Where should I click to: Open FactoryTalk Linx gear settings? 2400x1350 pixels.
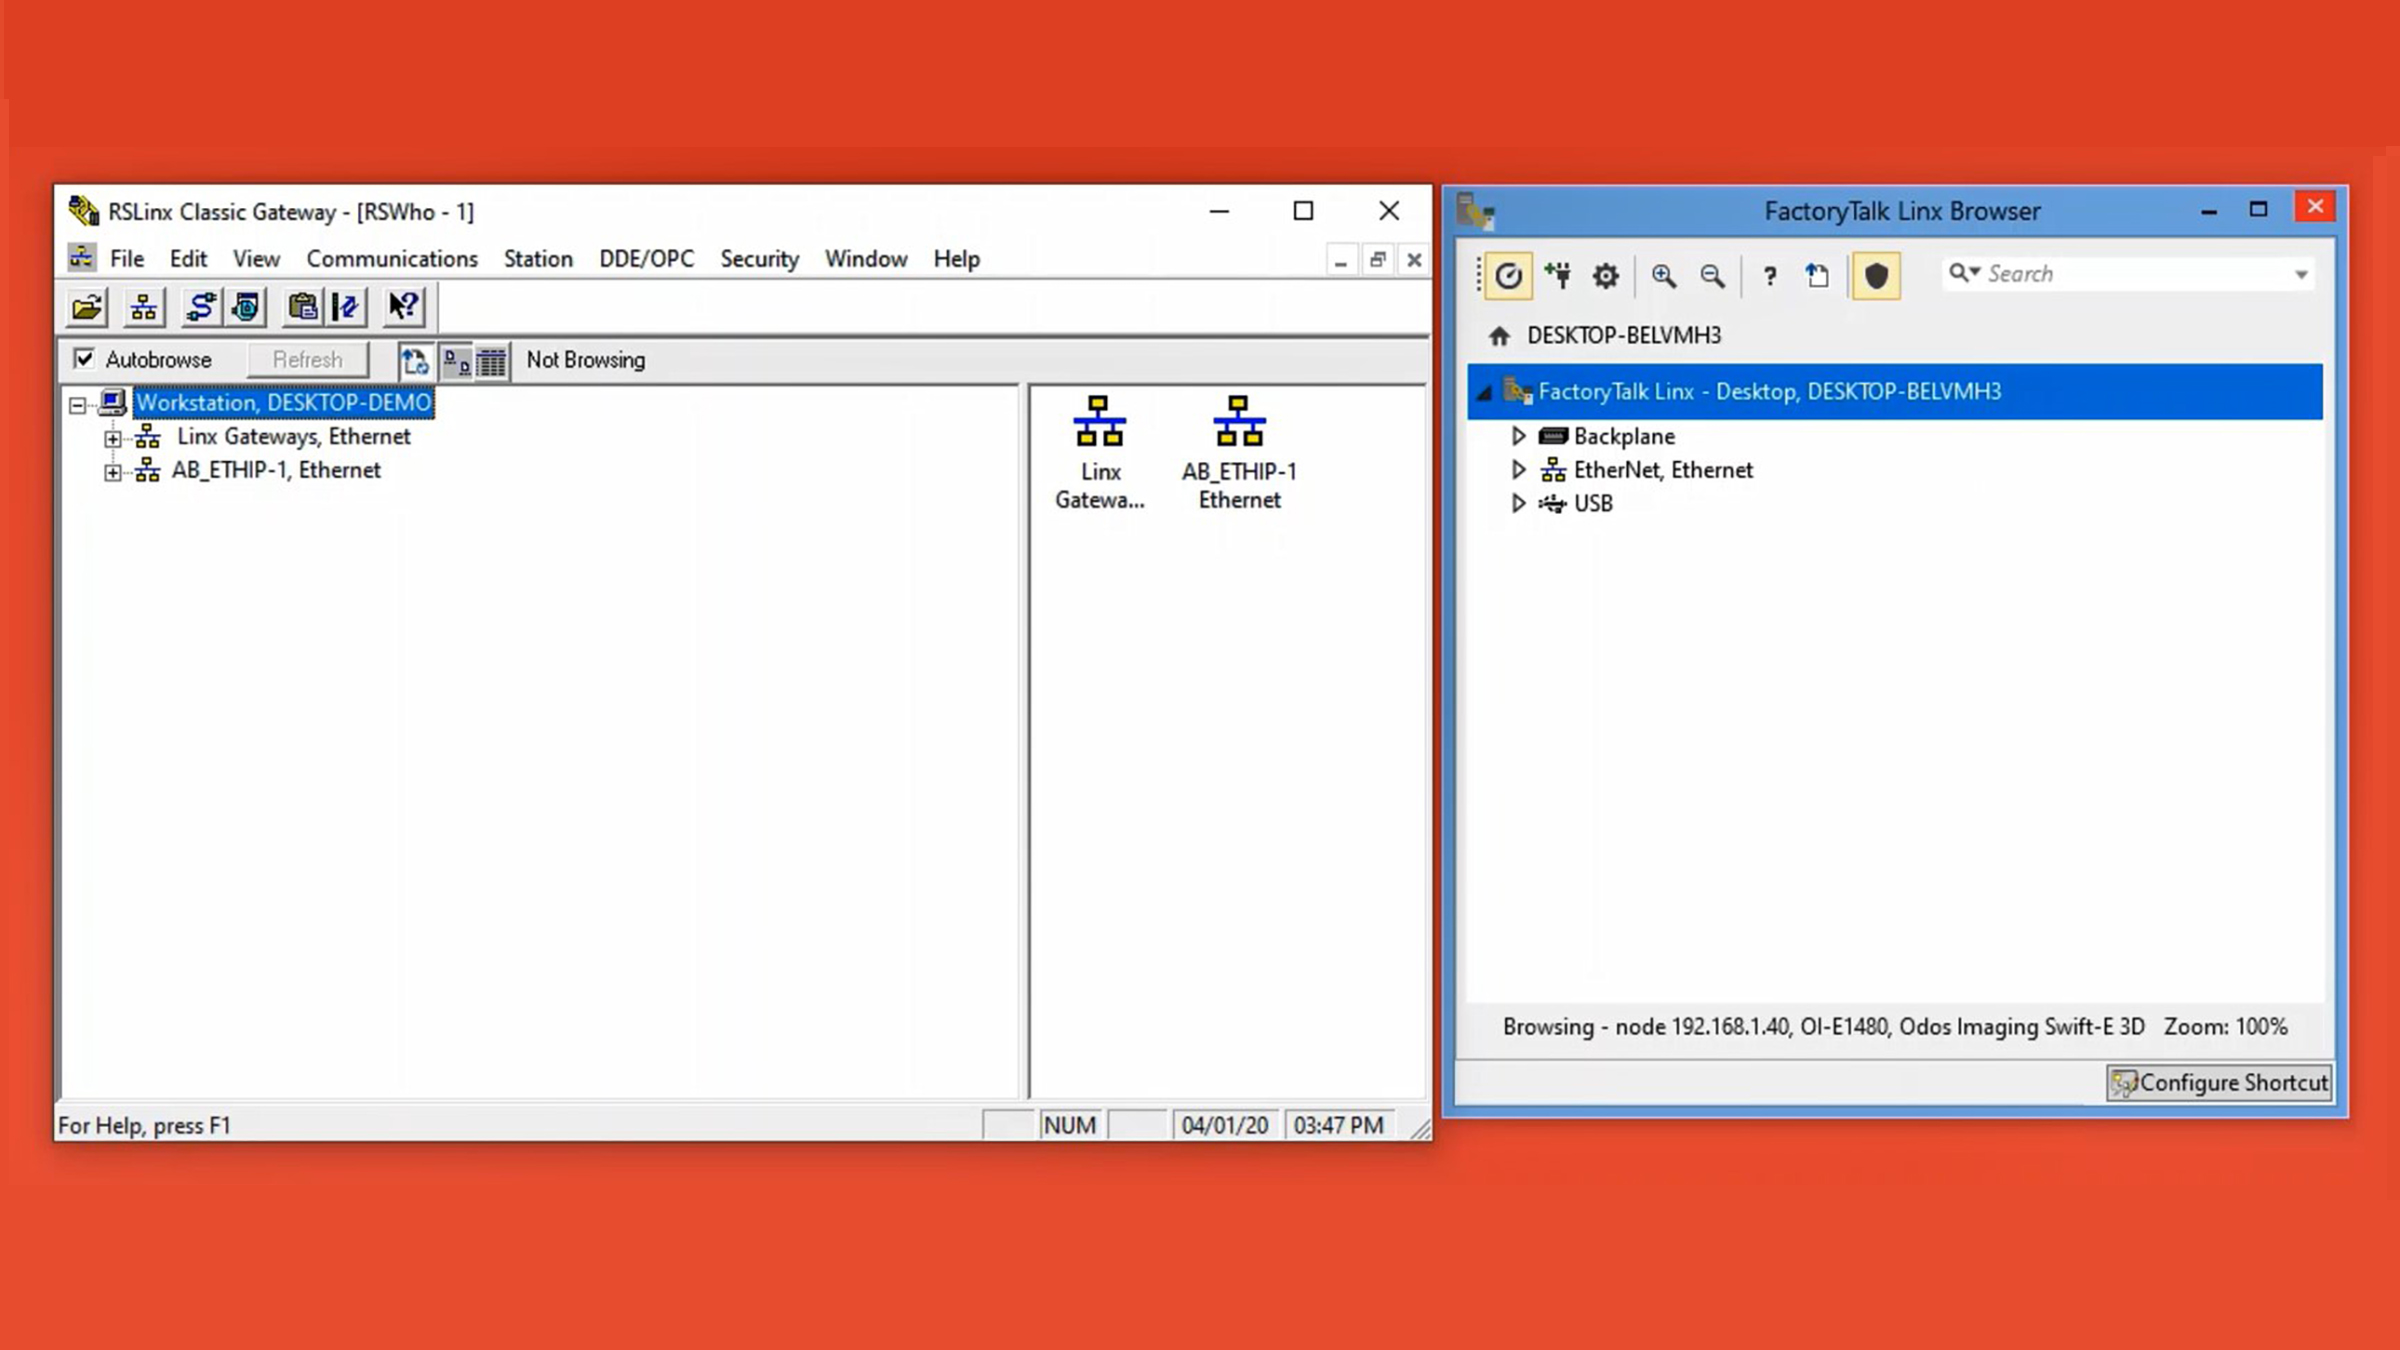(1605, 275)
